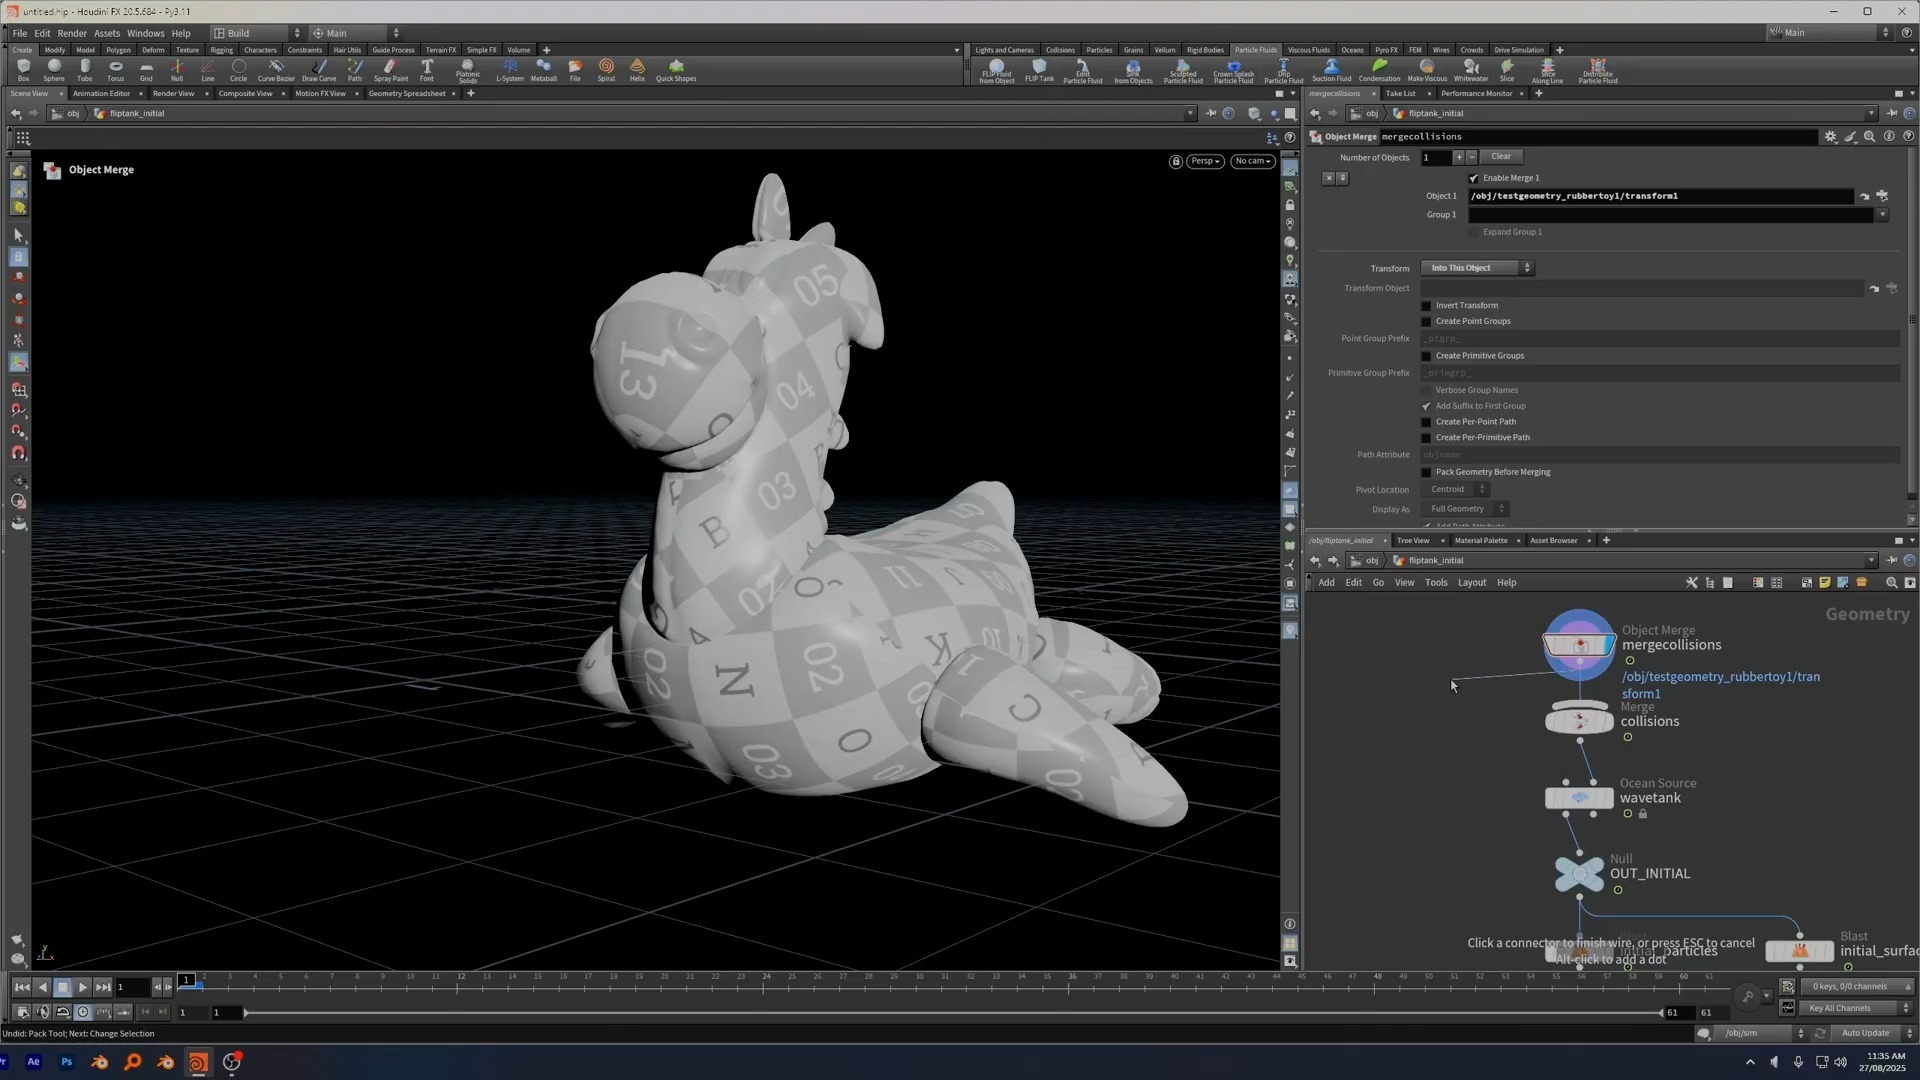Image resolution: width=1920 pixels, height=1080 pixels.
Task: Open the Particle Fluids shelf tab
Action: click(x=1255, y=50)
